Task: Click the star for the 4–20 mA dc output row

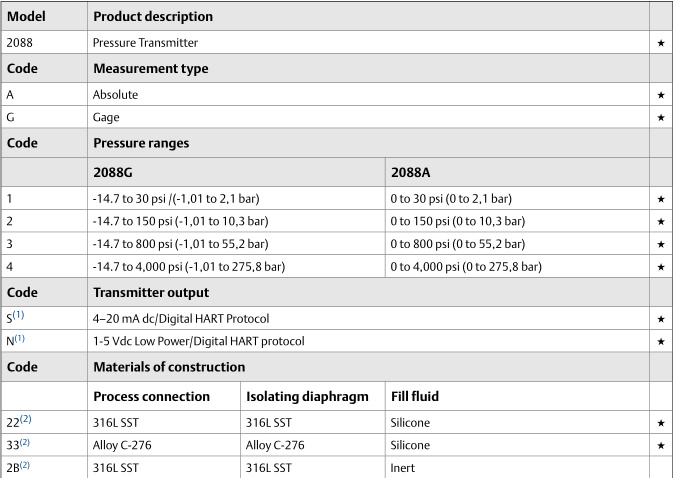Action: coord(660,319)
